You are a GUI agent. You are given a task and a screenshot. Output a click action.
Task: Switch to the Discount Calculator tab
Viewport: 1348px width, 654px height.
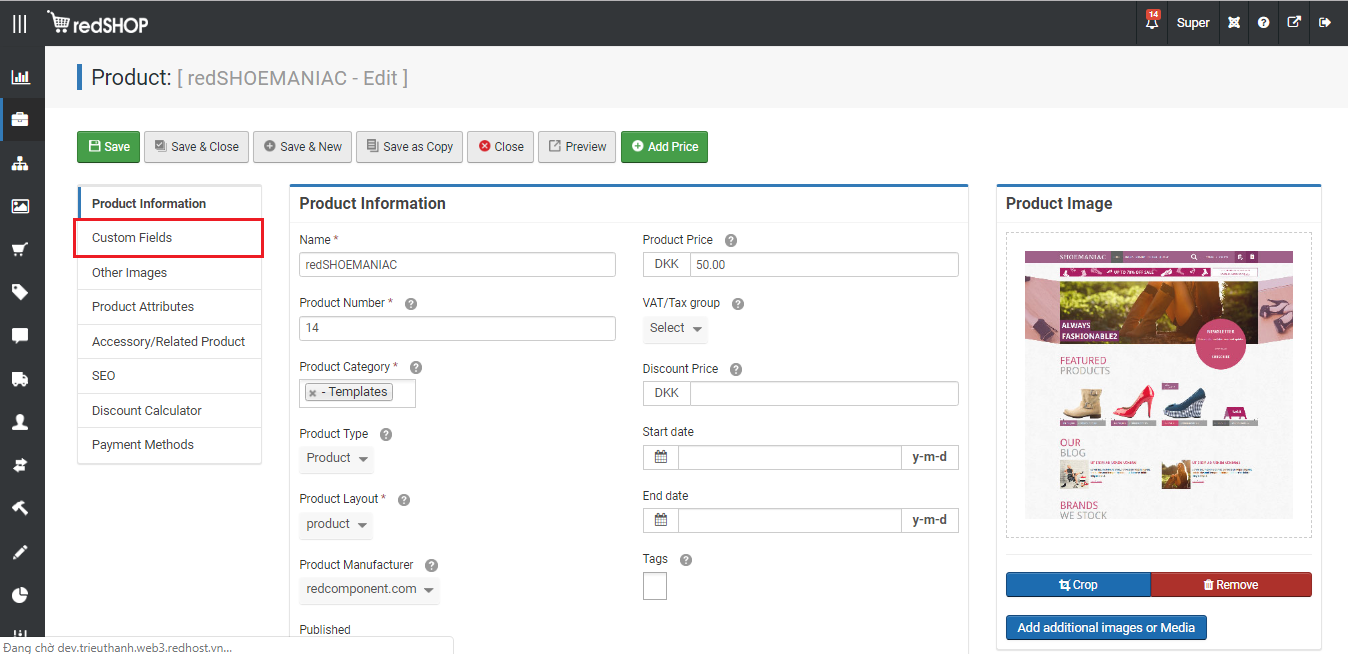[169, 411]
